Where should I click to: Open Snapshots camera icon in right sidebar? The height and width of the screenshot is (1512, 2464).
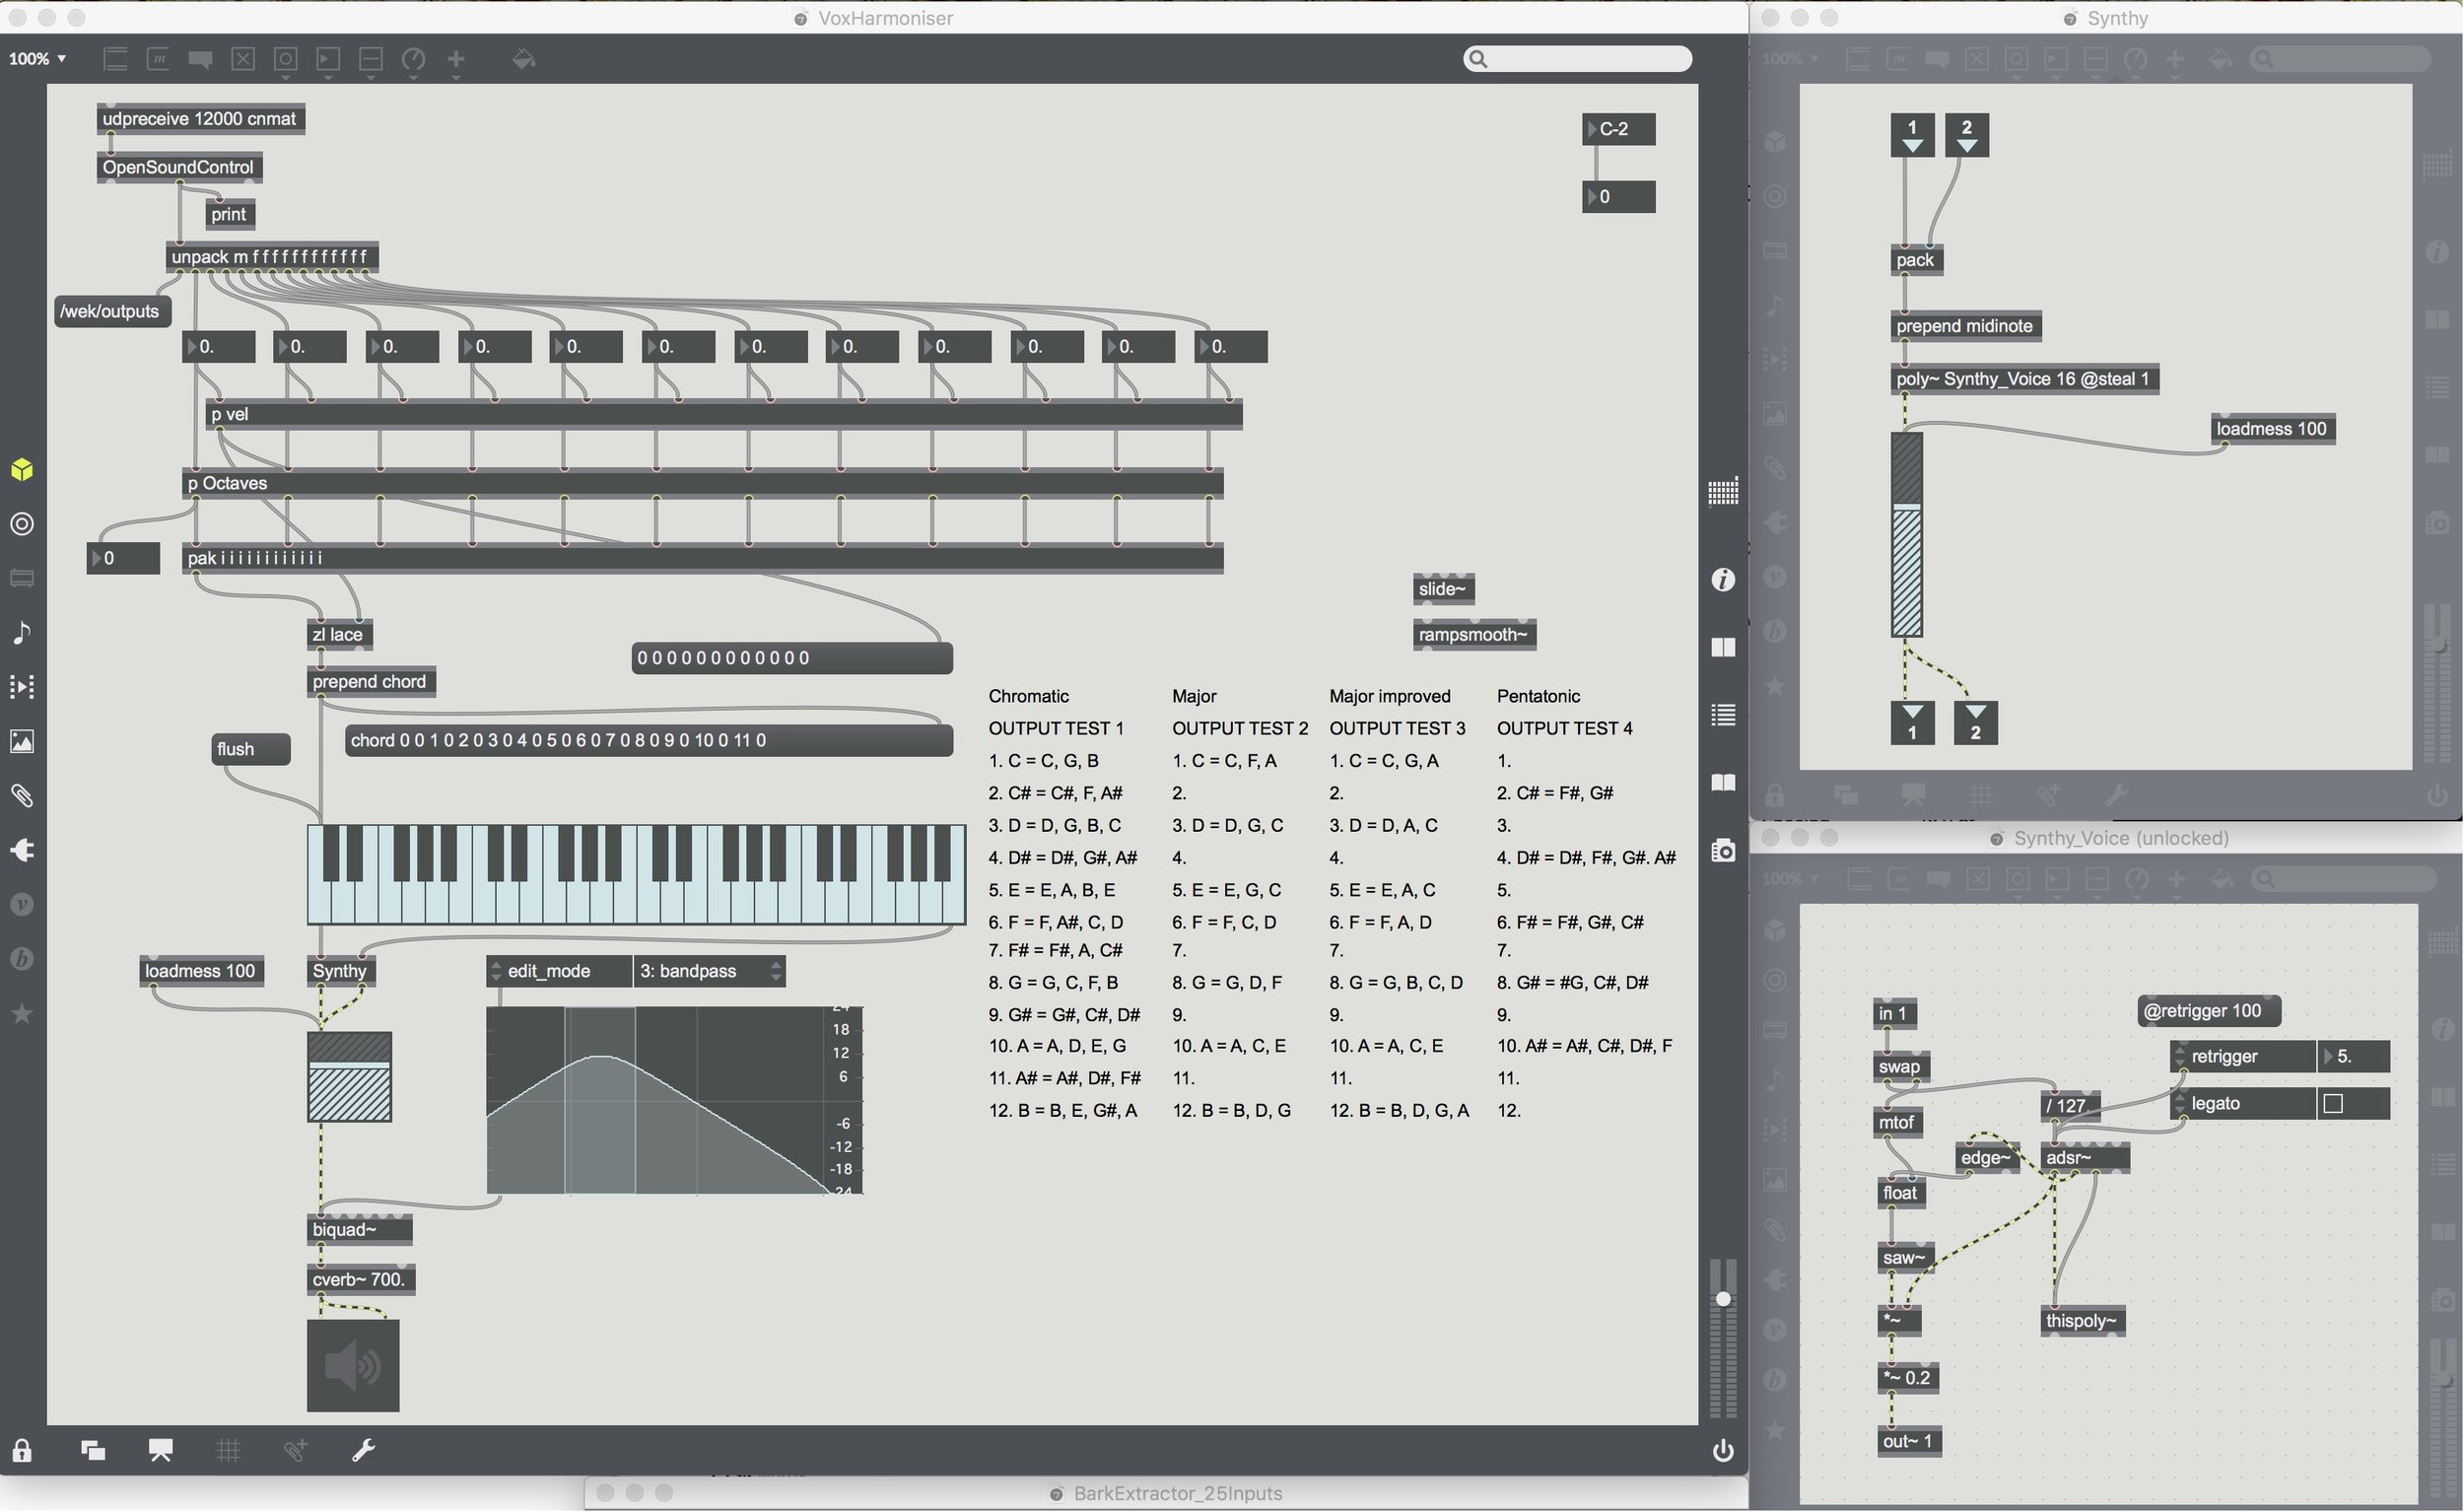[1723, 851]
